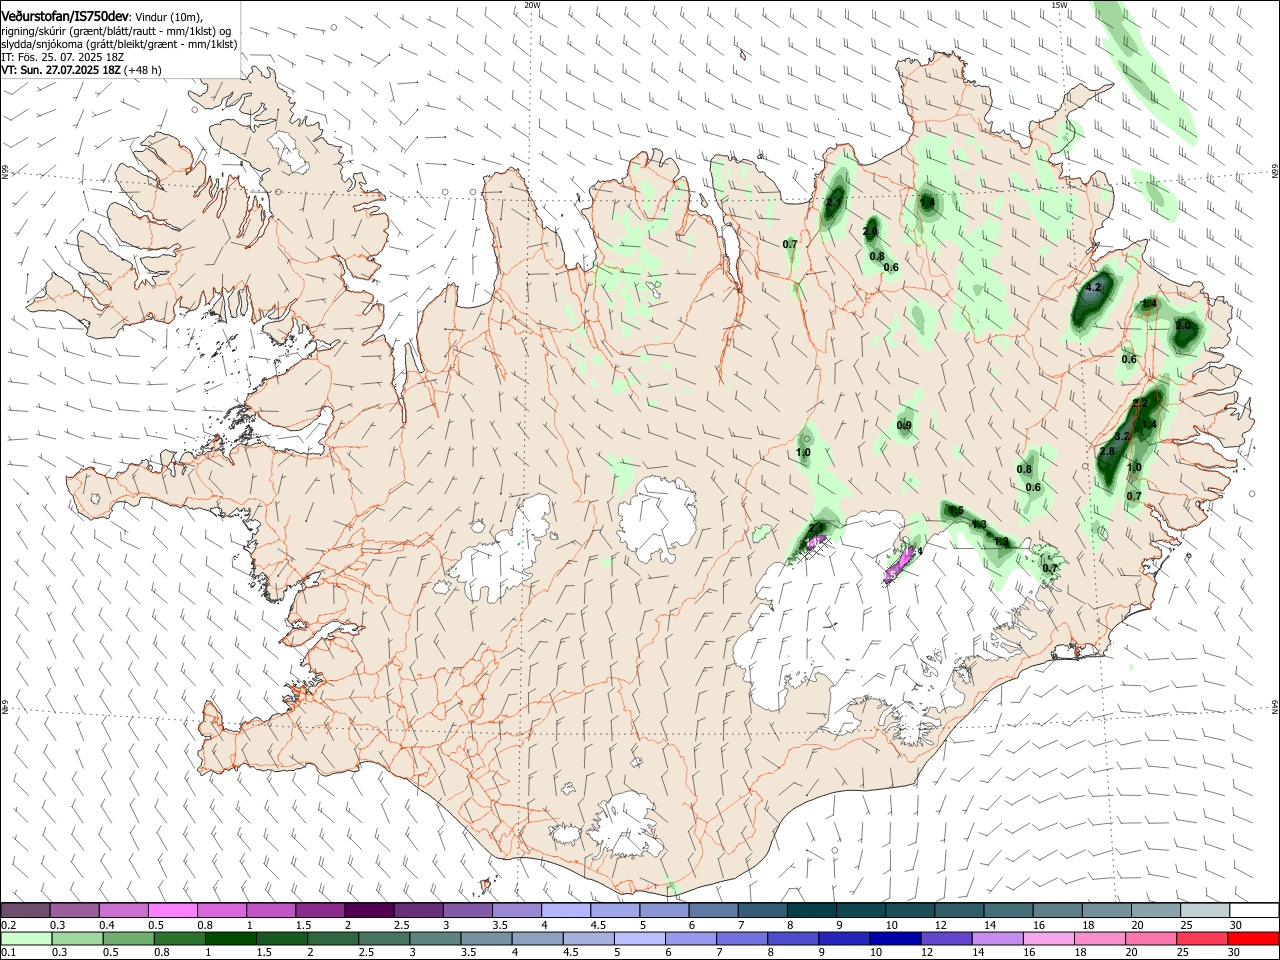
Task: Click the deep blue swatch above the lower row's 10
Action: (x=893, y=939)
